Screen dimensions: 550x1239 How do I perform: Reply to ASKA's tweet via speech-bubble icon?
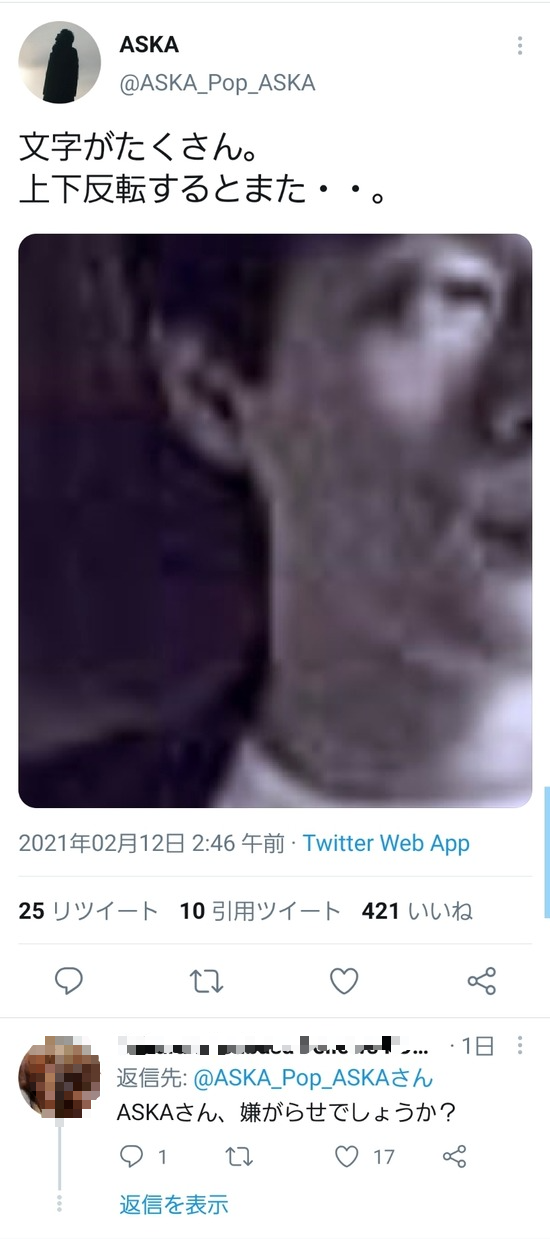pyautogui.click(x=68, y=981)
